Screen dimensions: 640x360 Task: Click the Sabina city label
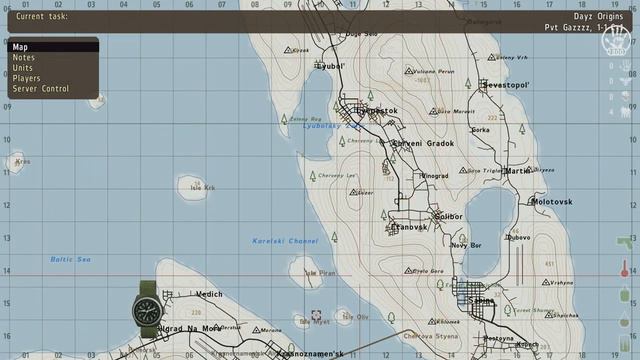coord(481,300)
